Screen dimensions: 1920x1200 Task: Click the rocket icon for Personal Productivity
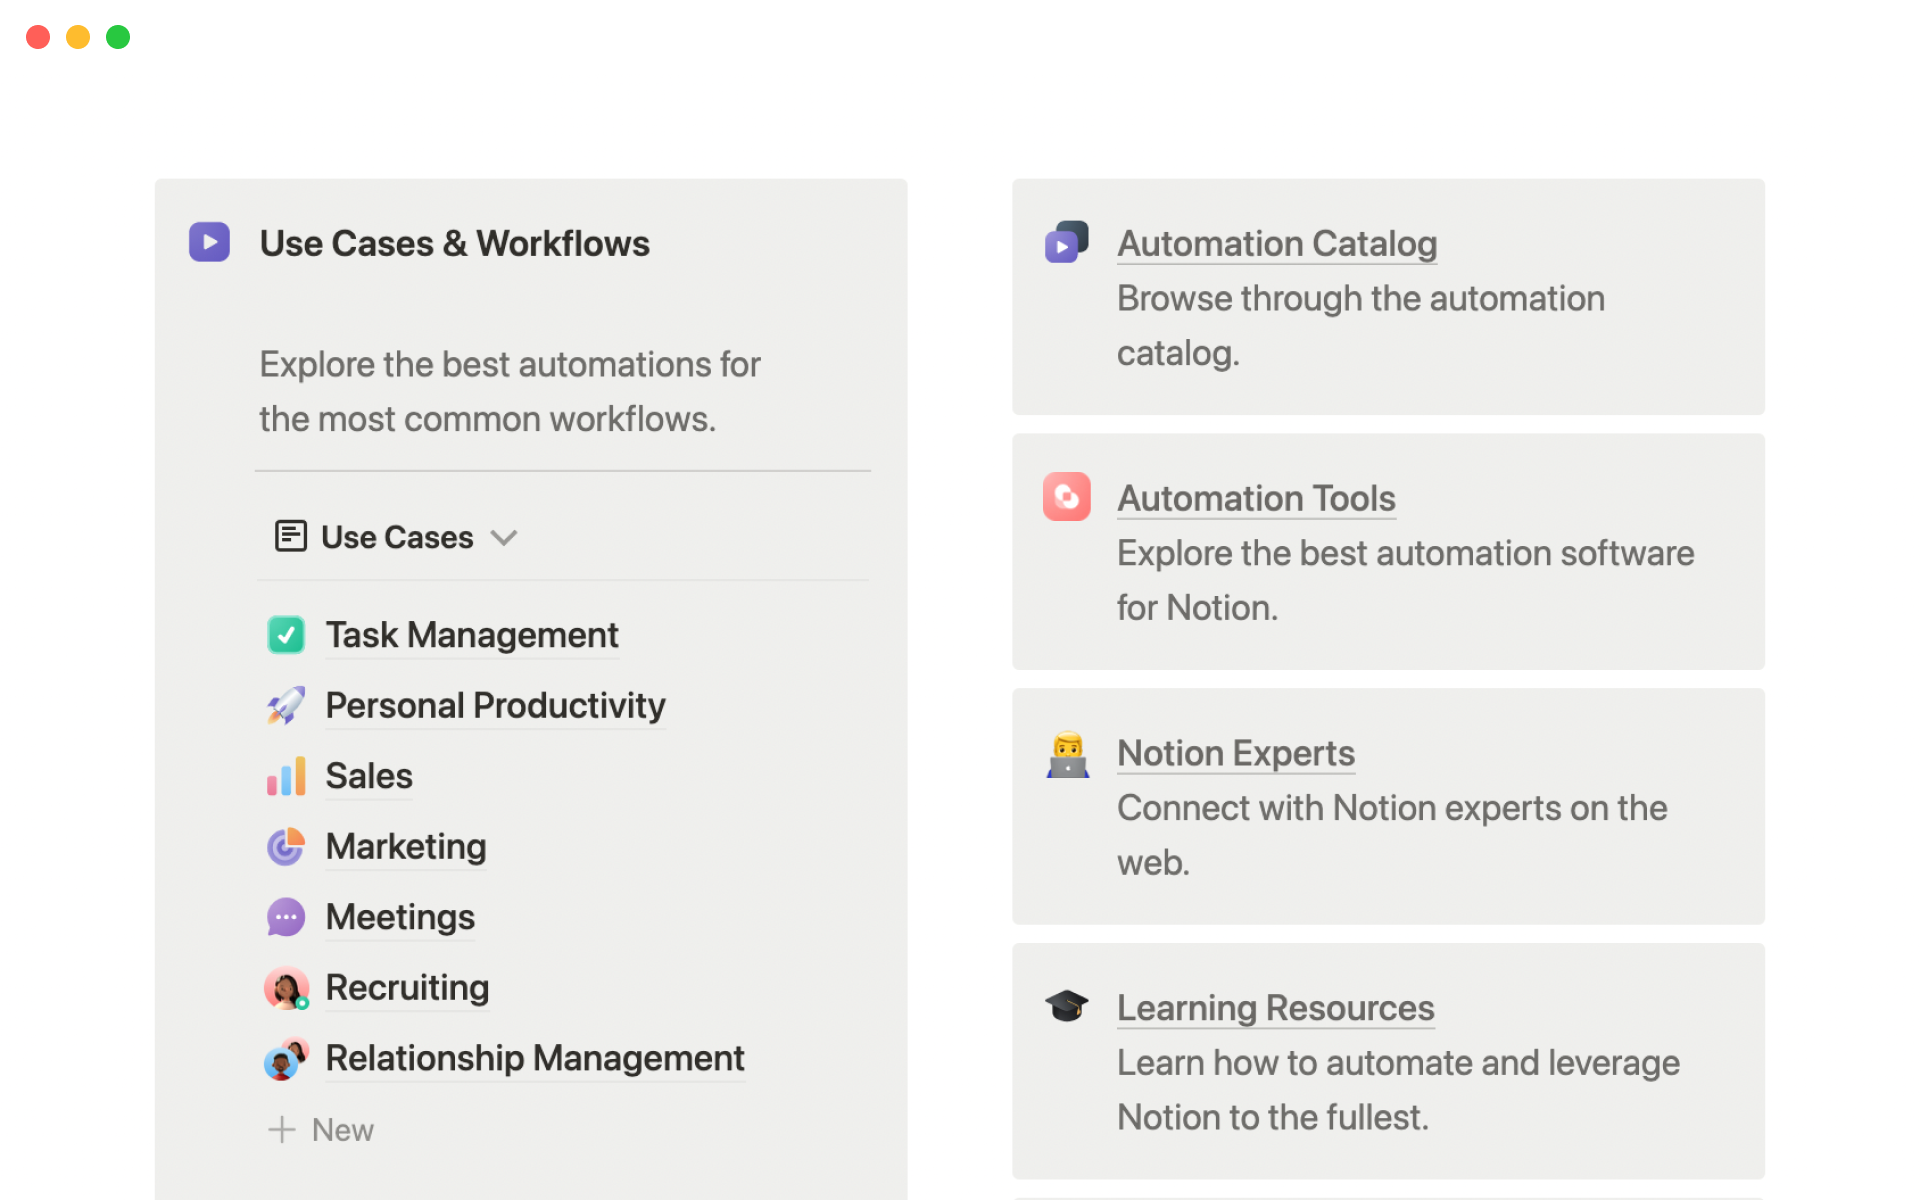coord(286,706)
